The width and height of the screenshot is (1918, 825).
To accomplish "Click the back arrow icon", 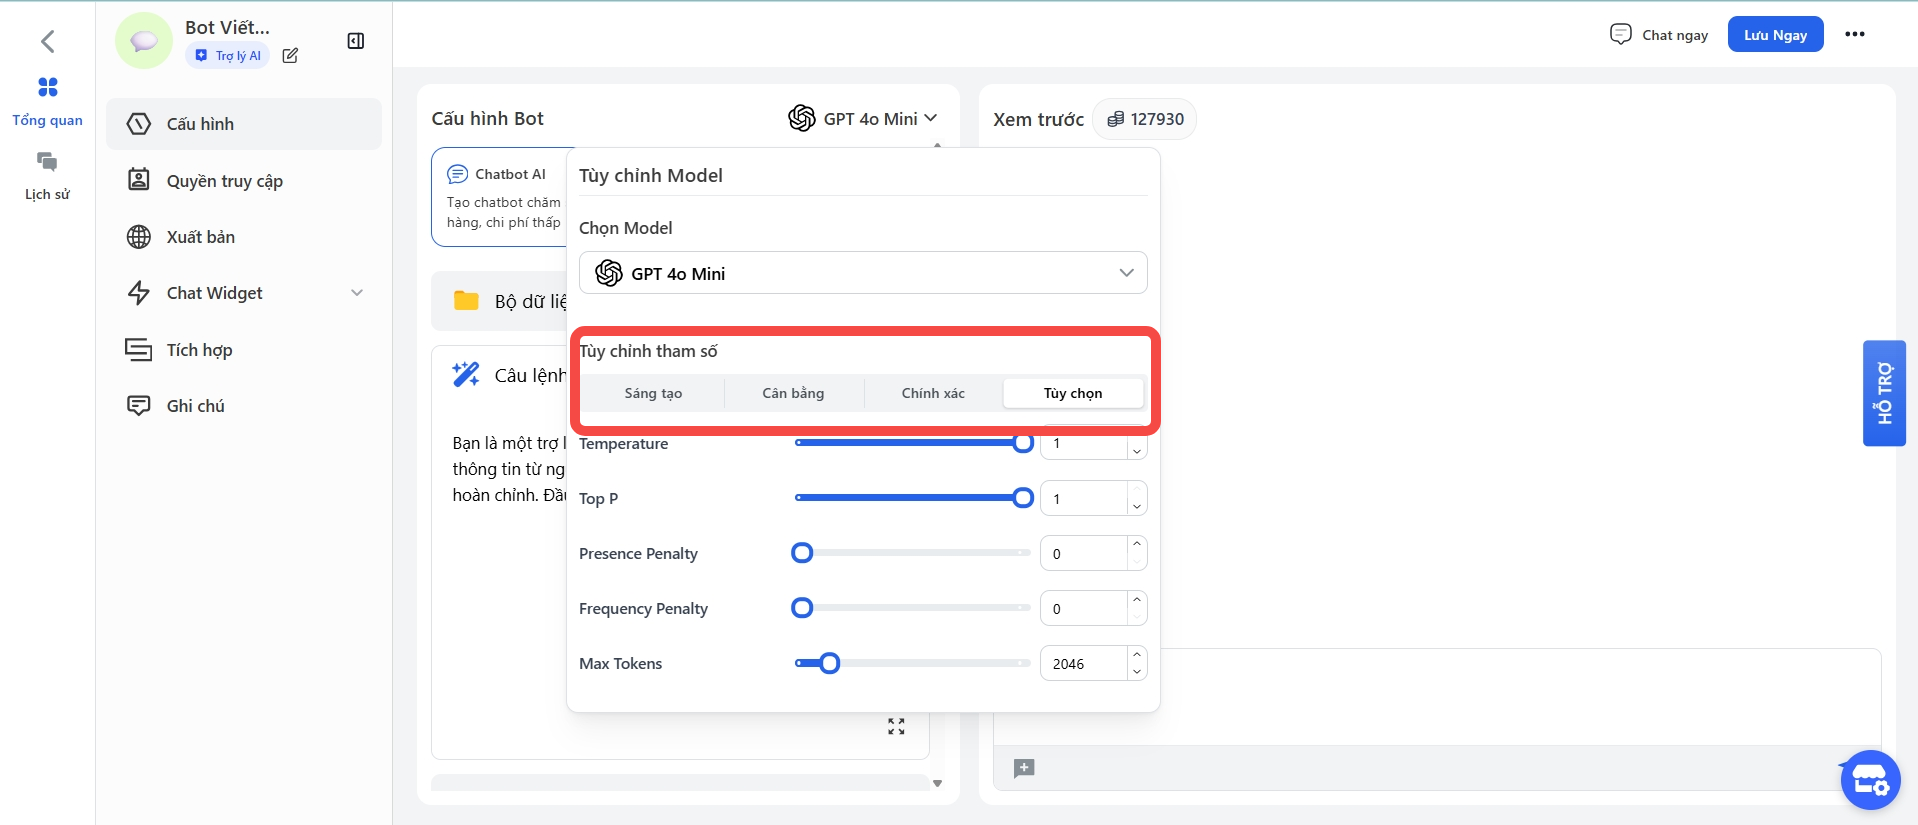I will [x=47, y=41].
